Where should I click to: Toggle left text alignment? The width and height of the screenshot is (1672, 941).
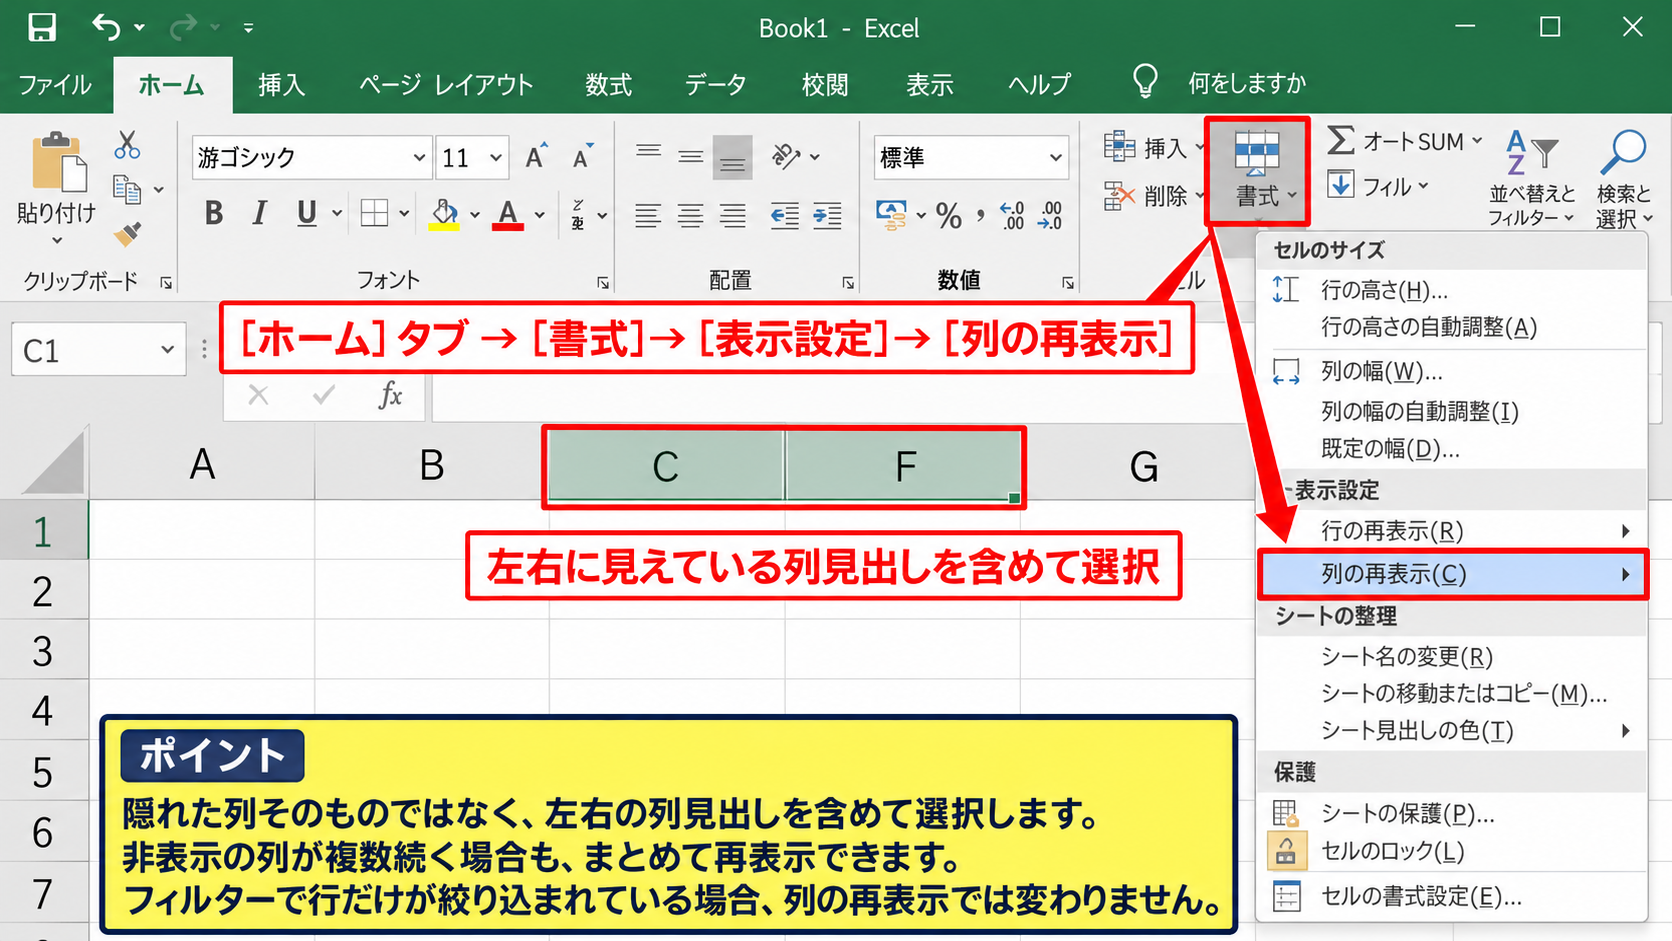pyautogui.click(x=648, y=215)
